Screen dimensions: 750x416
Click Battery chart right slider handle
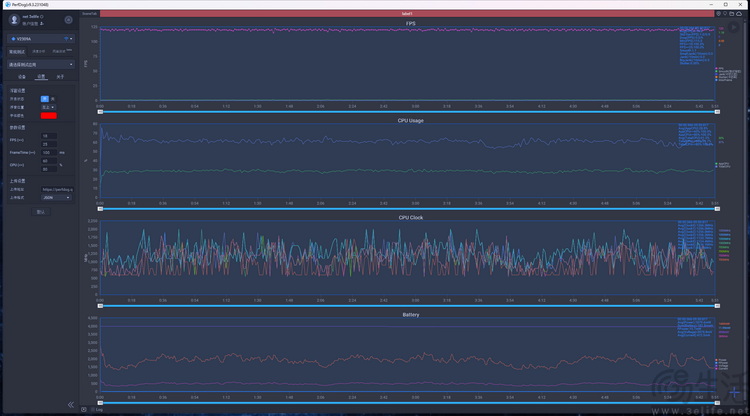[717, 403]
